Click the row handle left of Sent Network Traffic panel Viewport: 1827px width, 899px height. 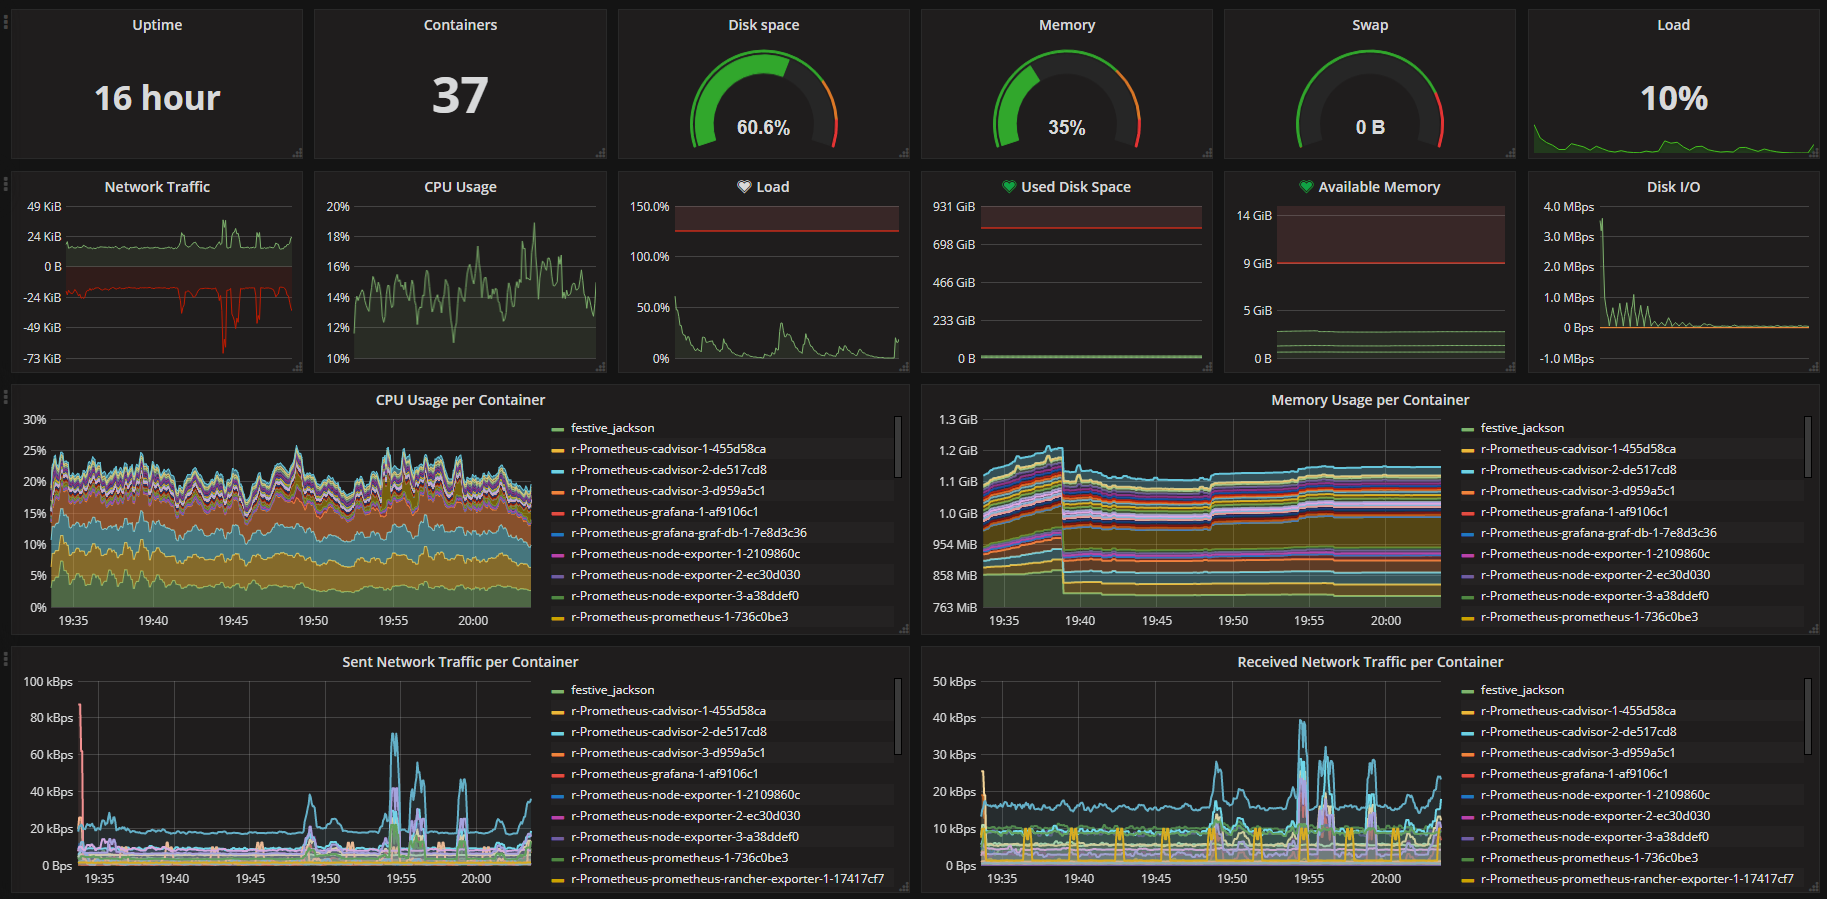point(6,658)
